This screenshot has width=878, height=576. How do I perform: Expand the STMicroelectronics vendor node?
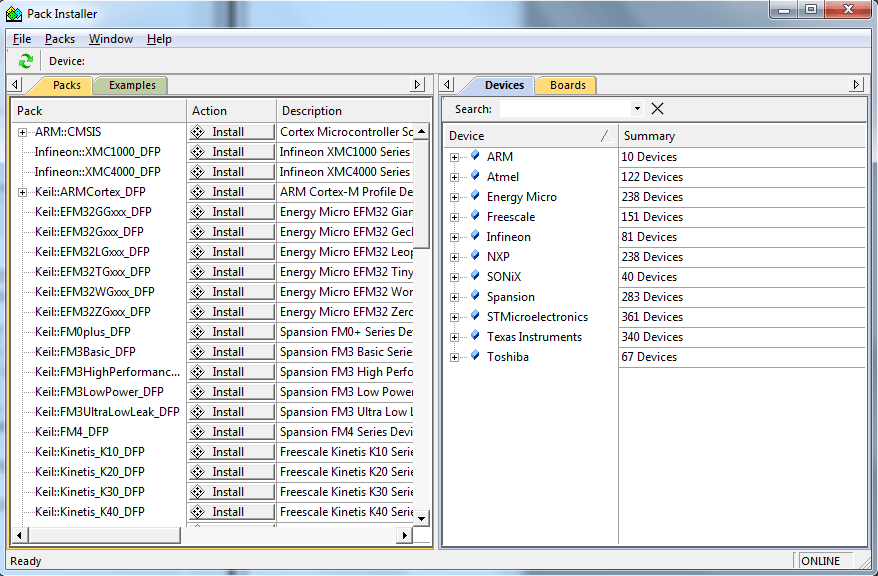455,317
